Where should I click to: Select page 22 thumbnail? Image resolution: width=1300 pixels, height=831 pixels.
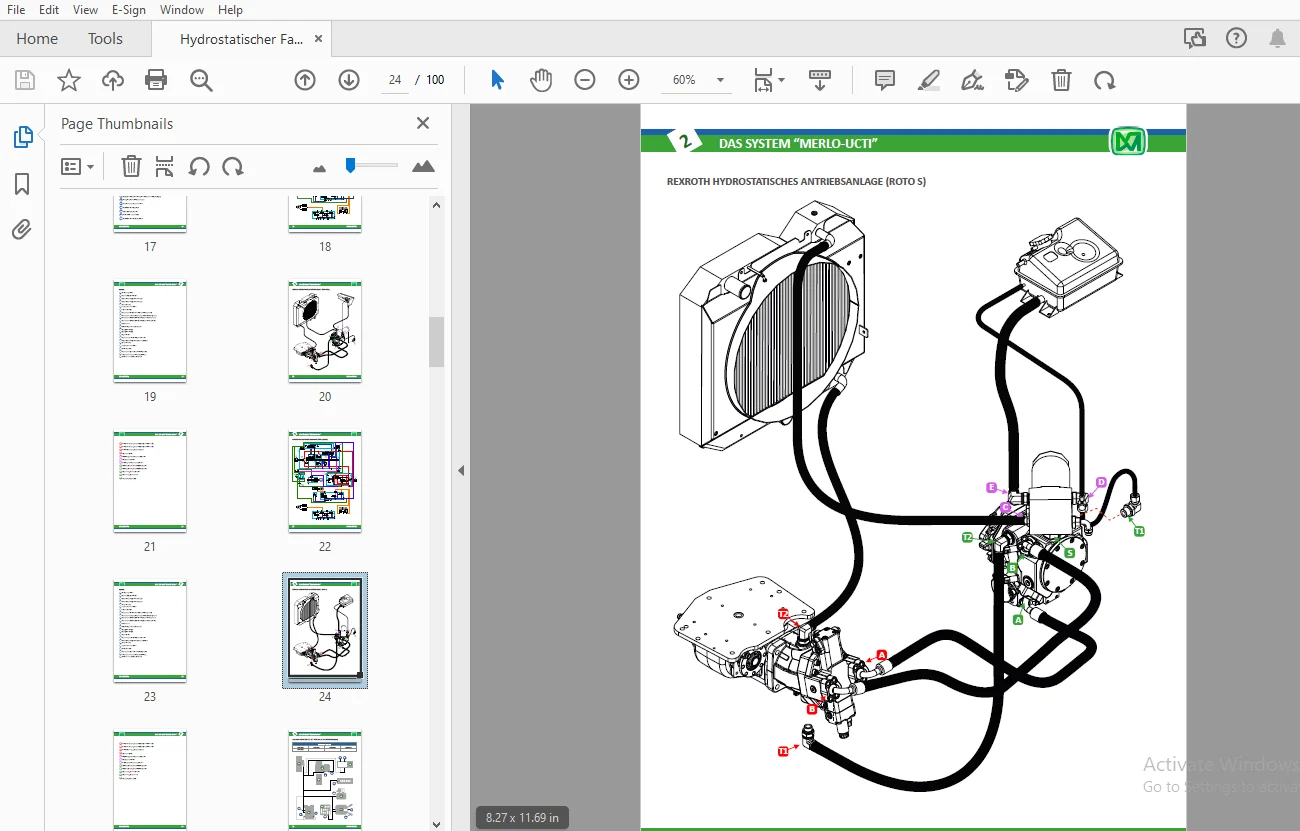coord(325,481)
